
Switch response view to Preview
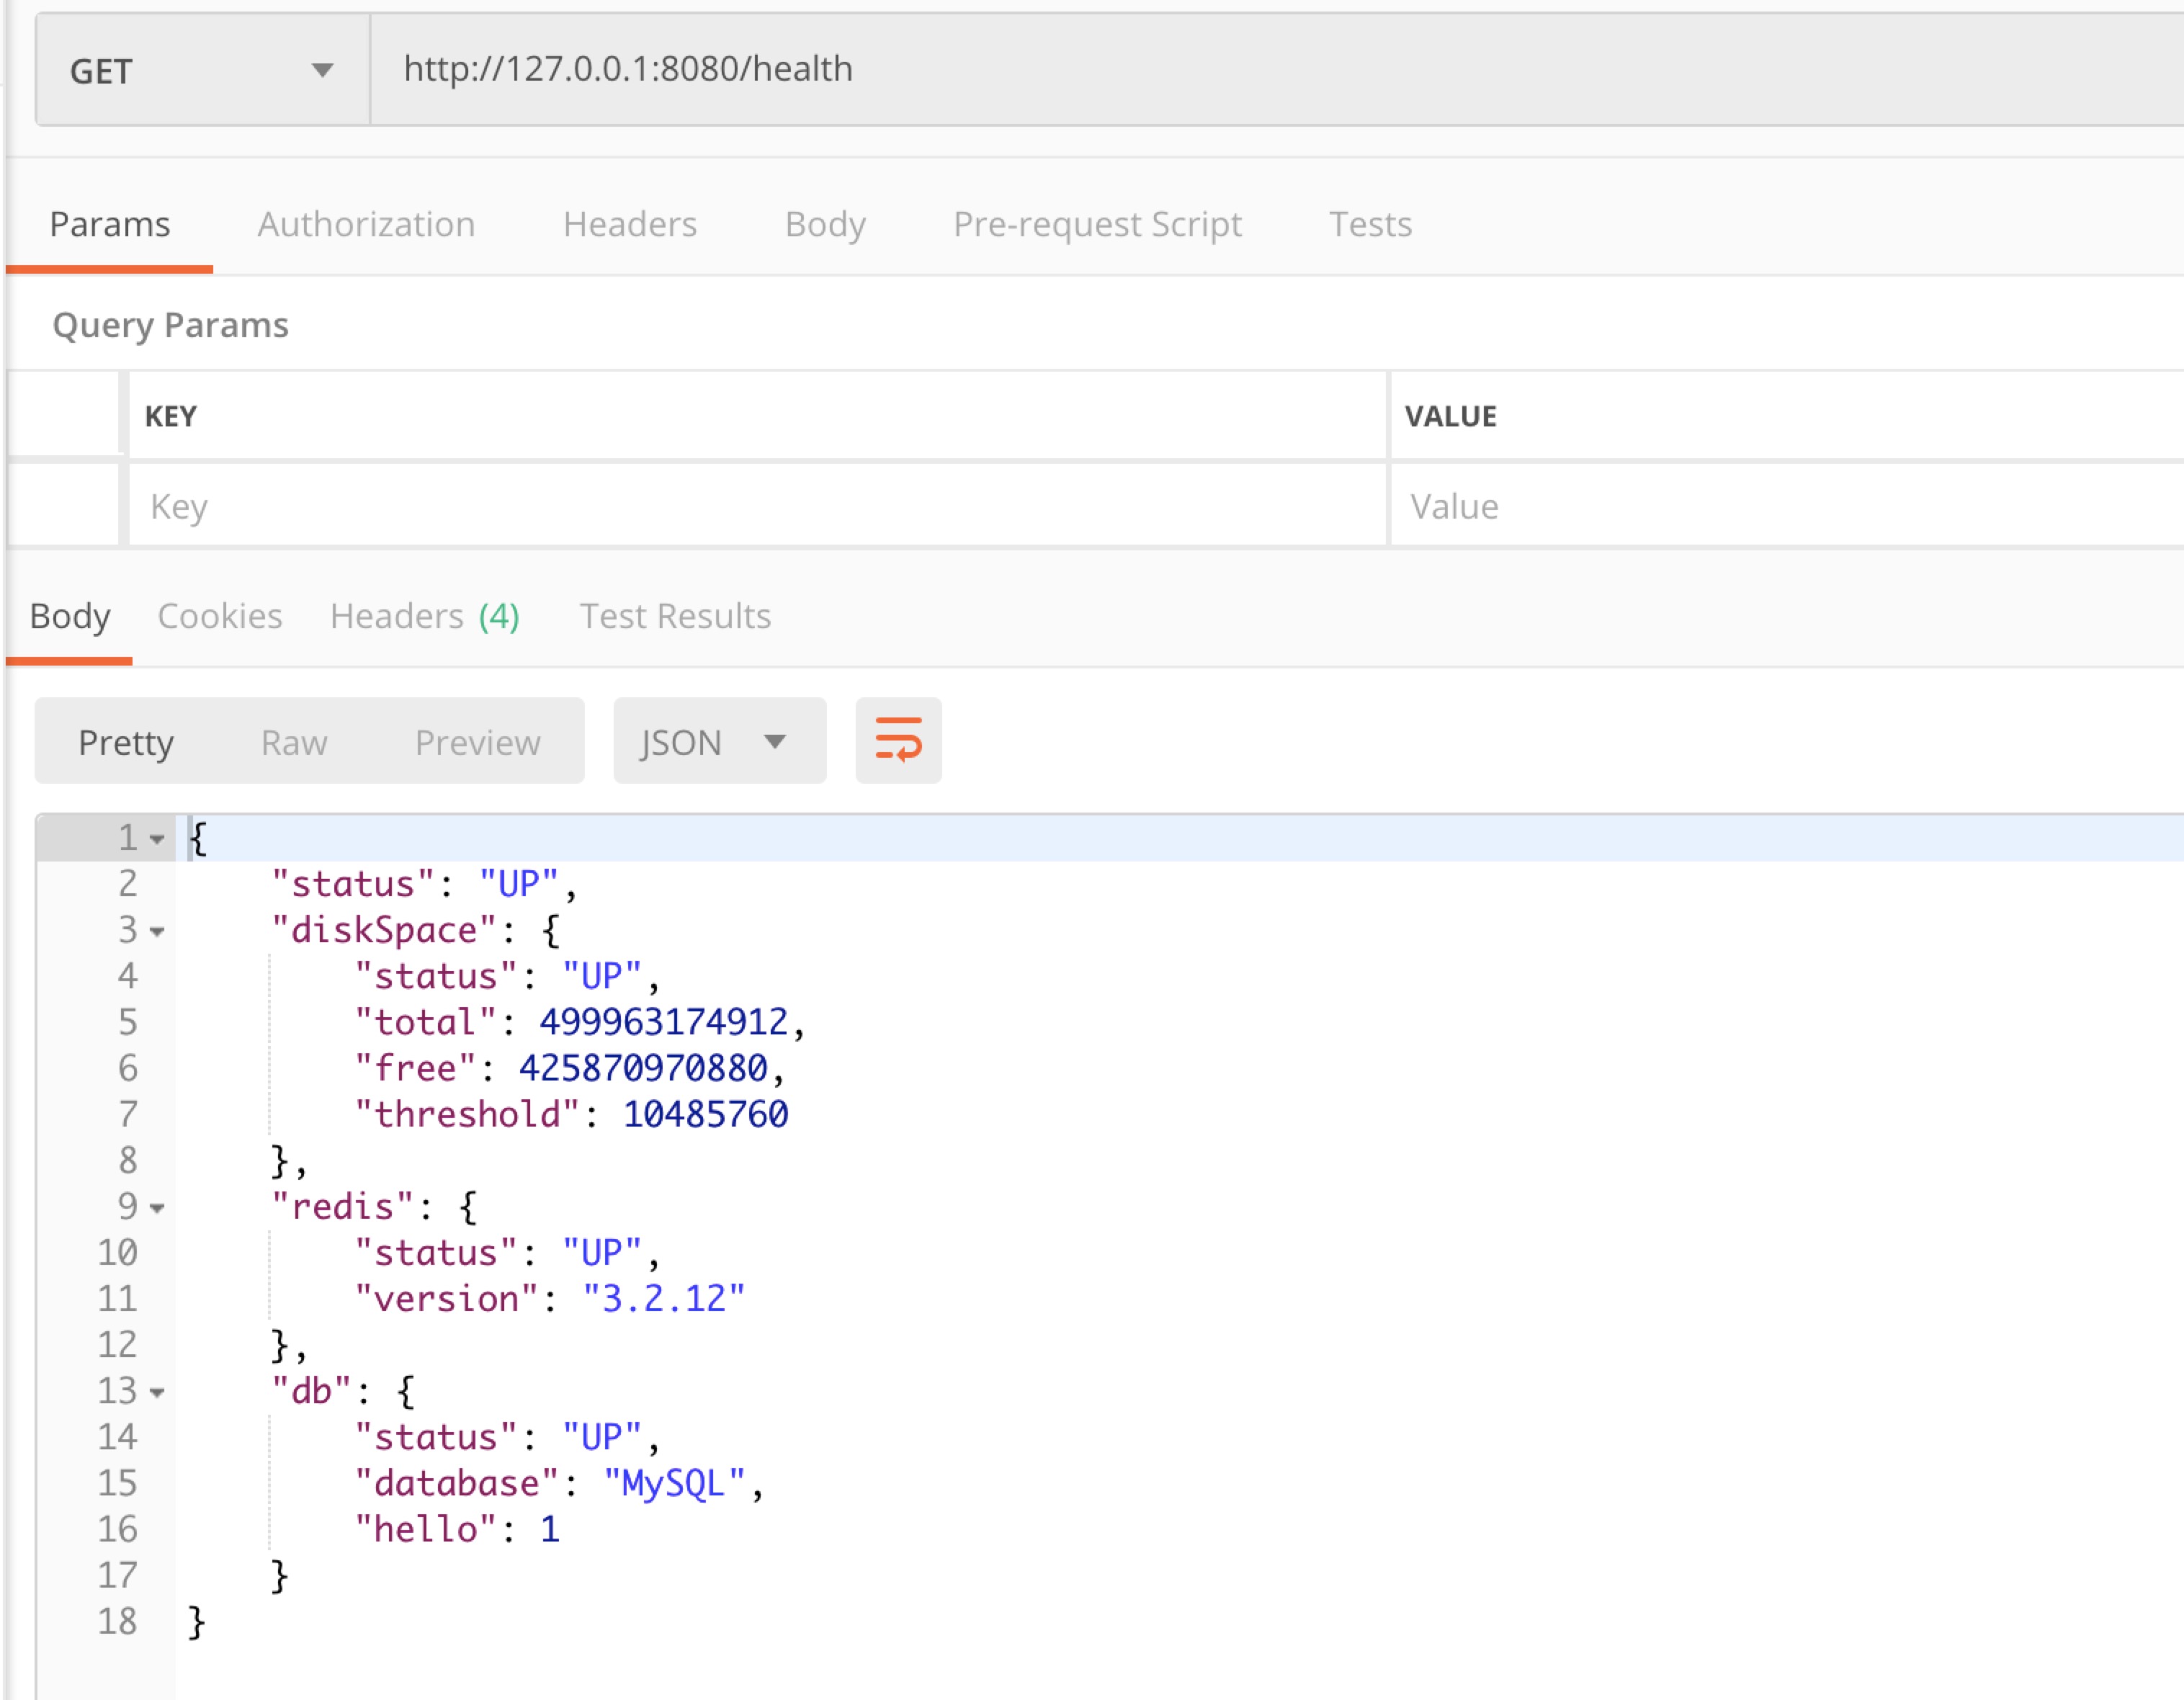[477, 741]
